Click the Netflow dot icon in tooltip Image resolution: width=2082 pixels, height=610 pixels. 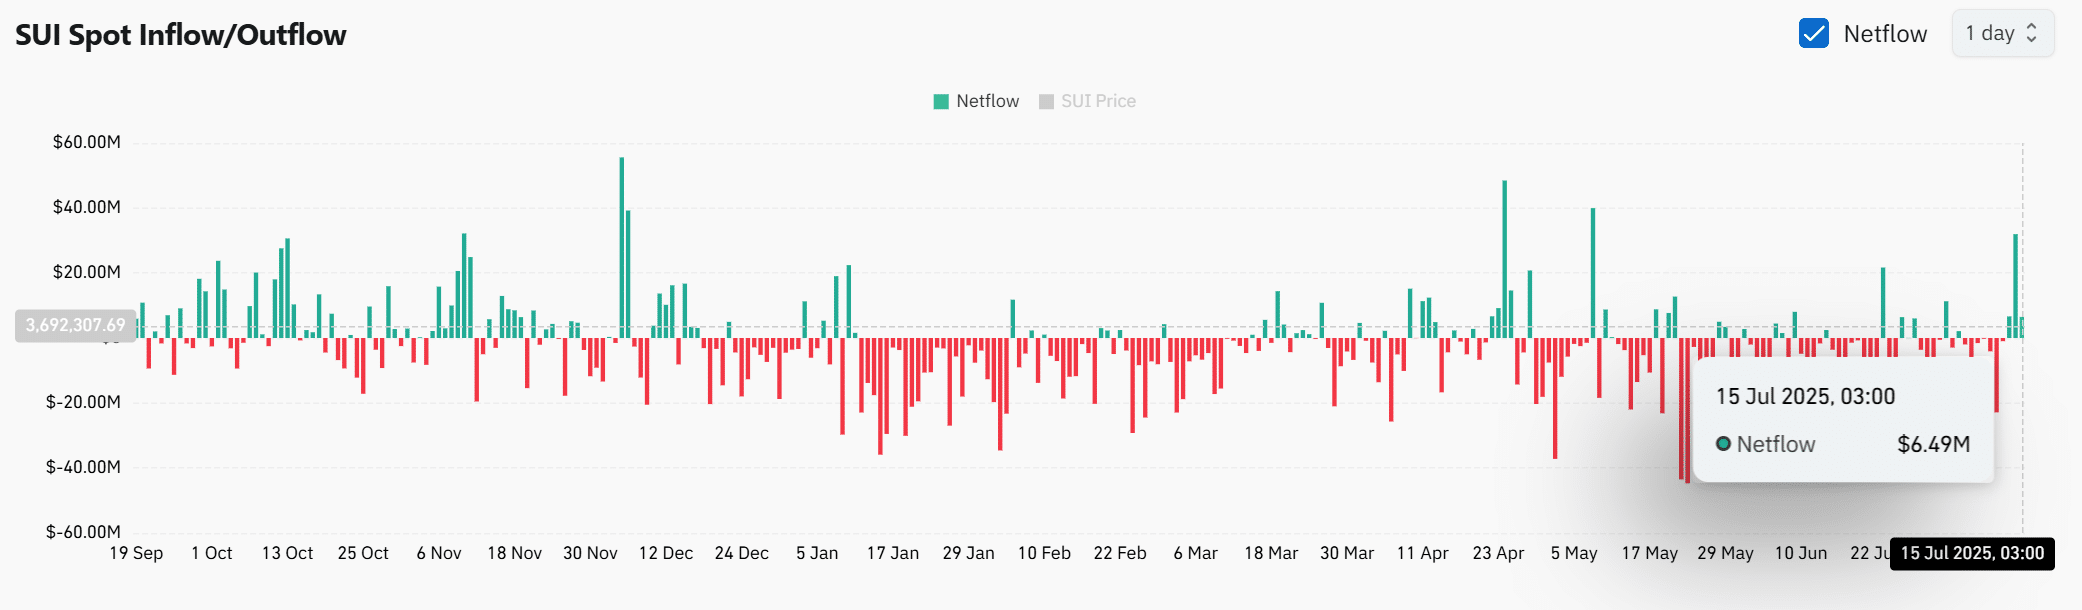tap(1723, 444)
